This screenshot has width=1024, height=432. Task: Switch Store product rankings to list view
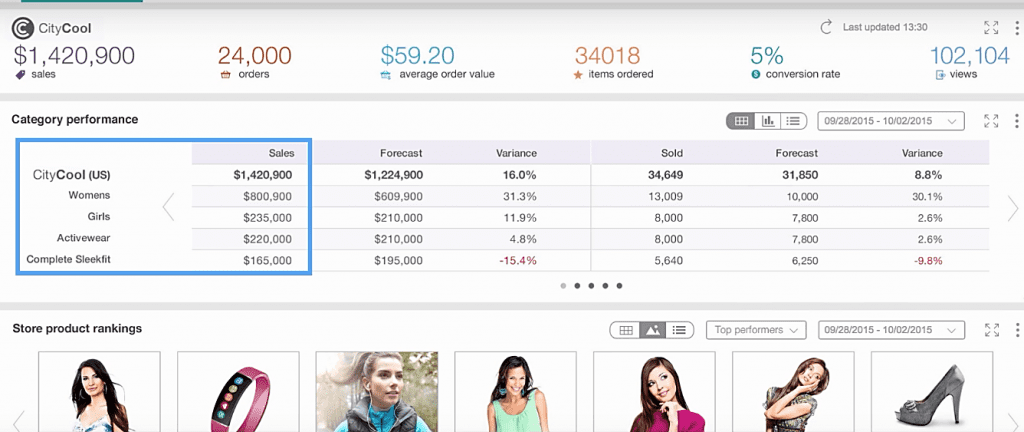pos(679,330)
